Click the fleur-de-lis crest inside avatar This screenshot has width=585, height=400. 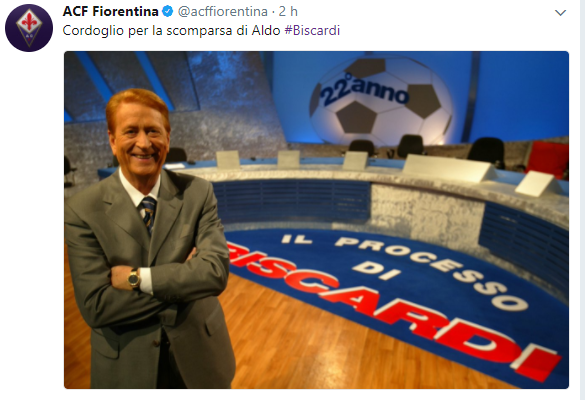29,27
